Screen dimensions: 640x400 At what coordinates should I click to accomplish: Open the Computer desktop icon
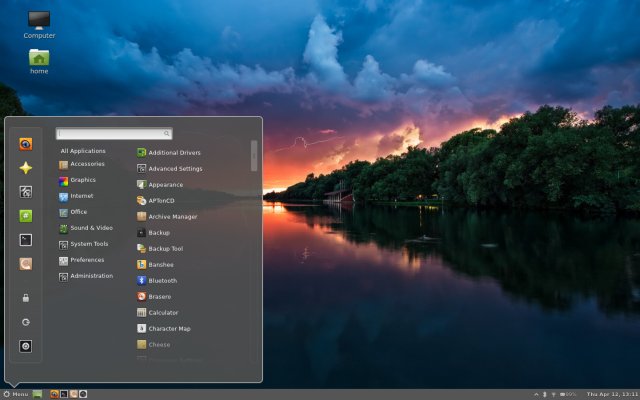(x=39, y=23)
